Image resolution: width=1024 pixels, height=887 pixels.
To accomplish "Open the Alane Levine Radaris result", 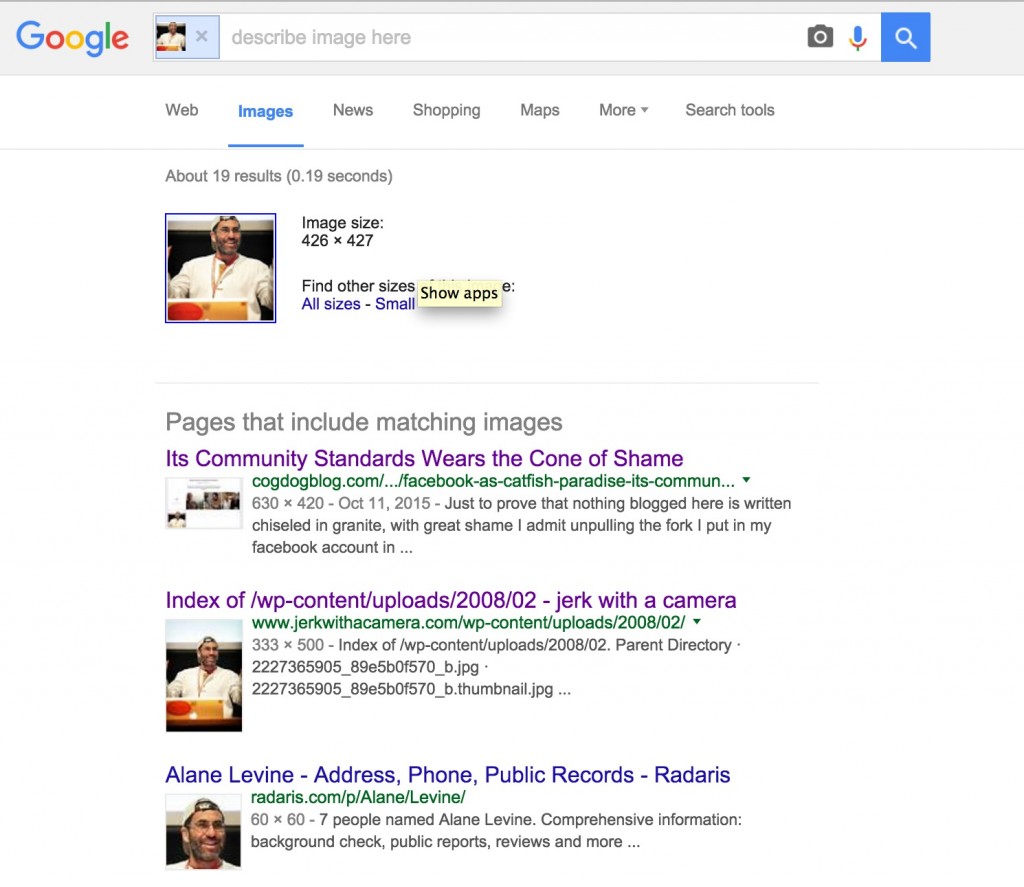I will click(447, 775).
